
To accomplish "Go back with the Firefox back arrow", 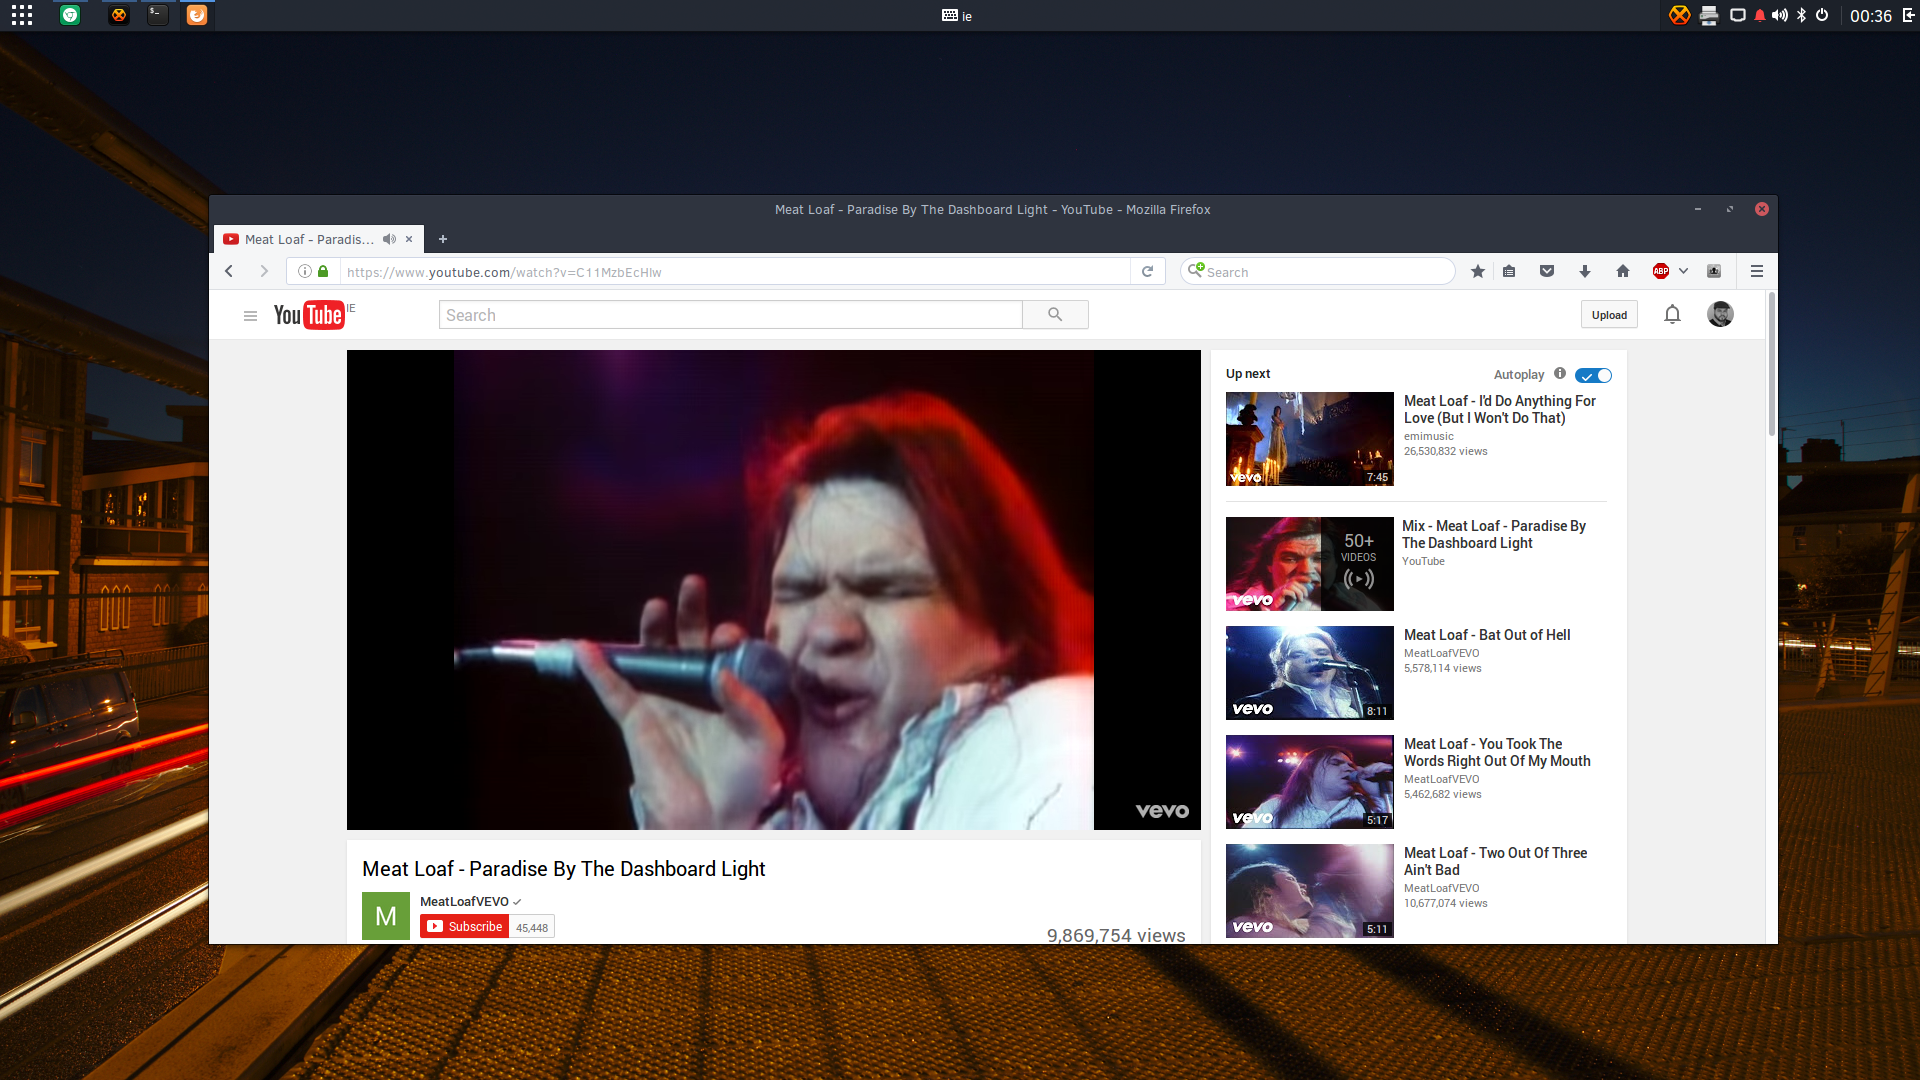I will coord(229,271).
